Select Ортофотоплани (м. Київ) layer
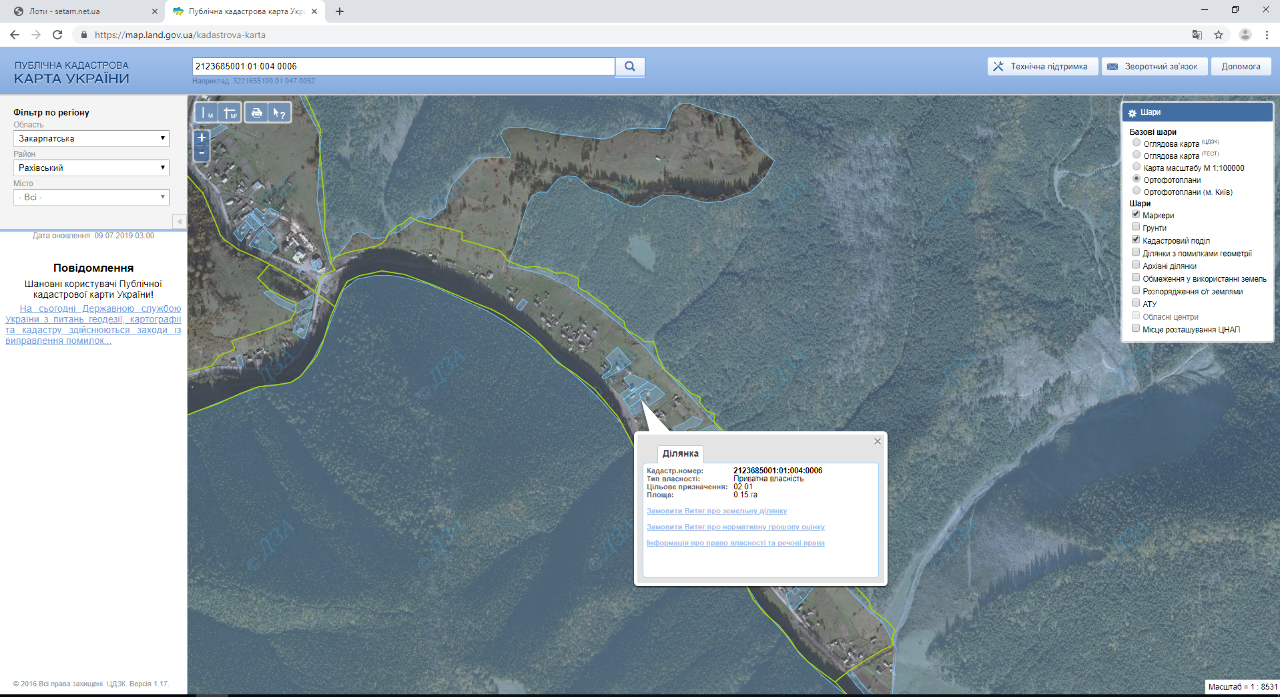The height and width of the screenshot is (697, 1280). point(1136,190)
